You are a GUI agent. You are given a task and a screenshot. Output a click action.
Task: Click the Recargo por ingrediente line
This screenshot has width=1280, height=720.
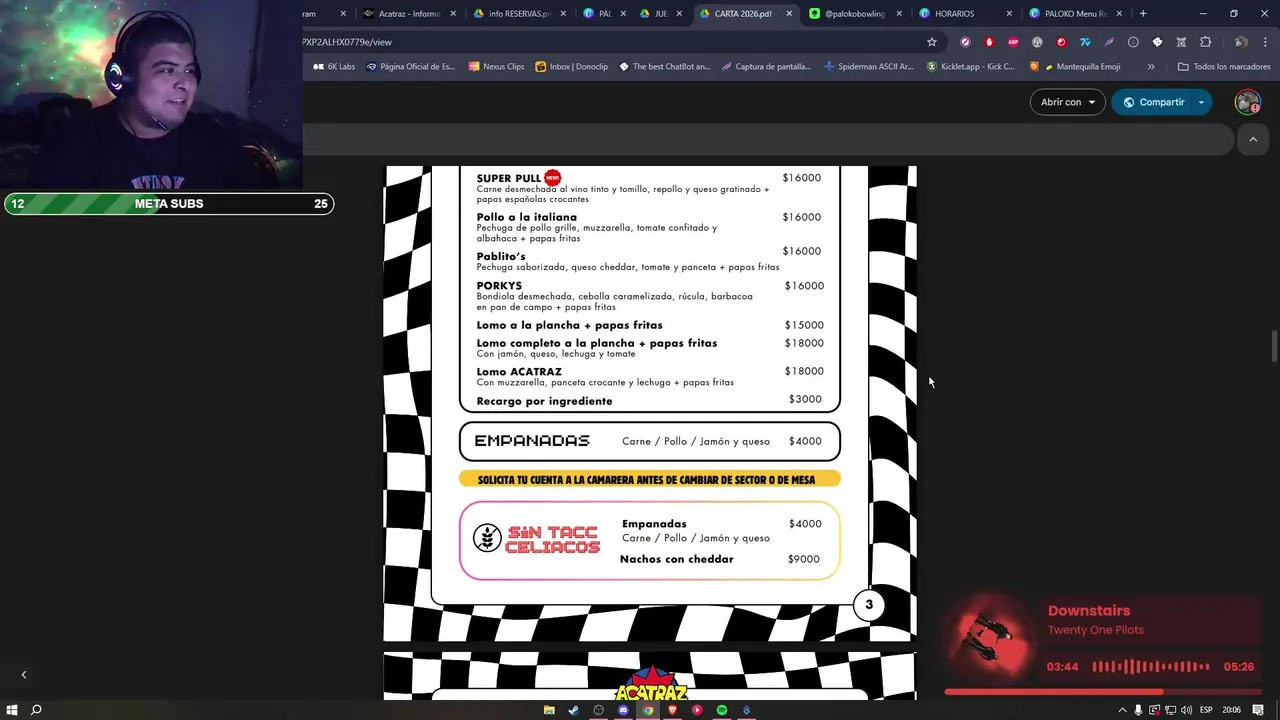[544, 401]
